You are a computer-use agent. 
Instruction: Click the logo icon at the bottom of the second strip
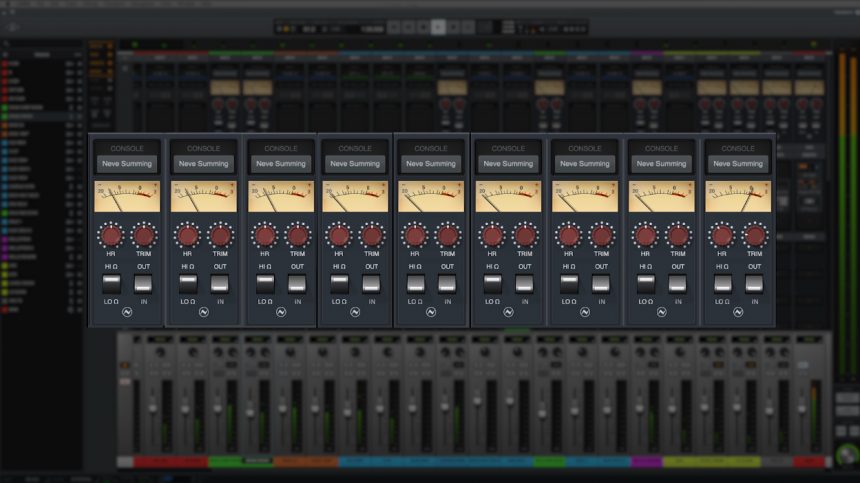[204, 312]
